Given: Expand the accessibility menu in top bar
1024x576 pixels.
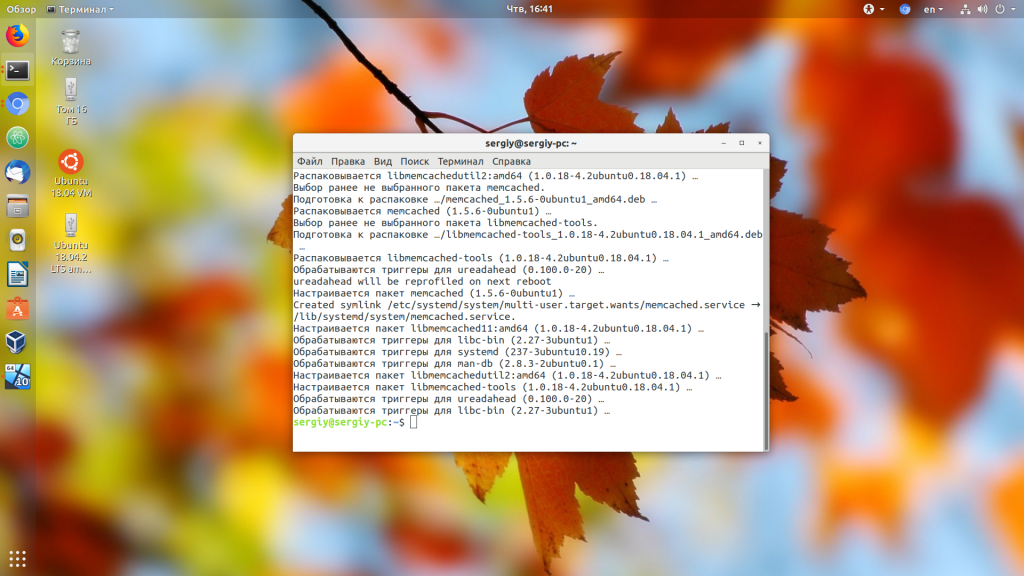Looking at the screenshot, I should pyautogui.click(x=873, y=9).
